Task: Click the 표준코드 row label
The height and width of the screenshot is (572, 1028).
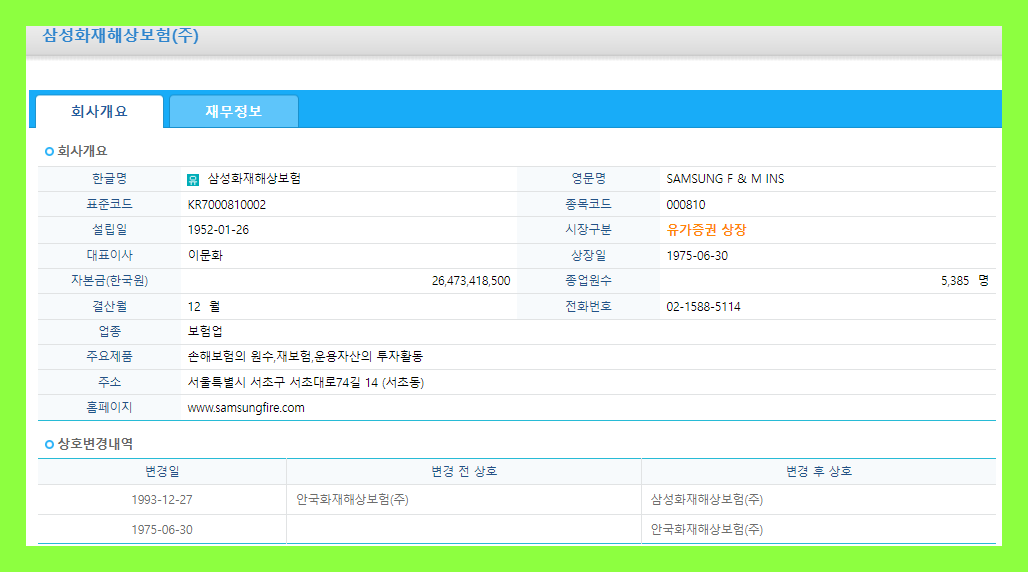Action: click(x=109, y=205)
